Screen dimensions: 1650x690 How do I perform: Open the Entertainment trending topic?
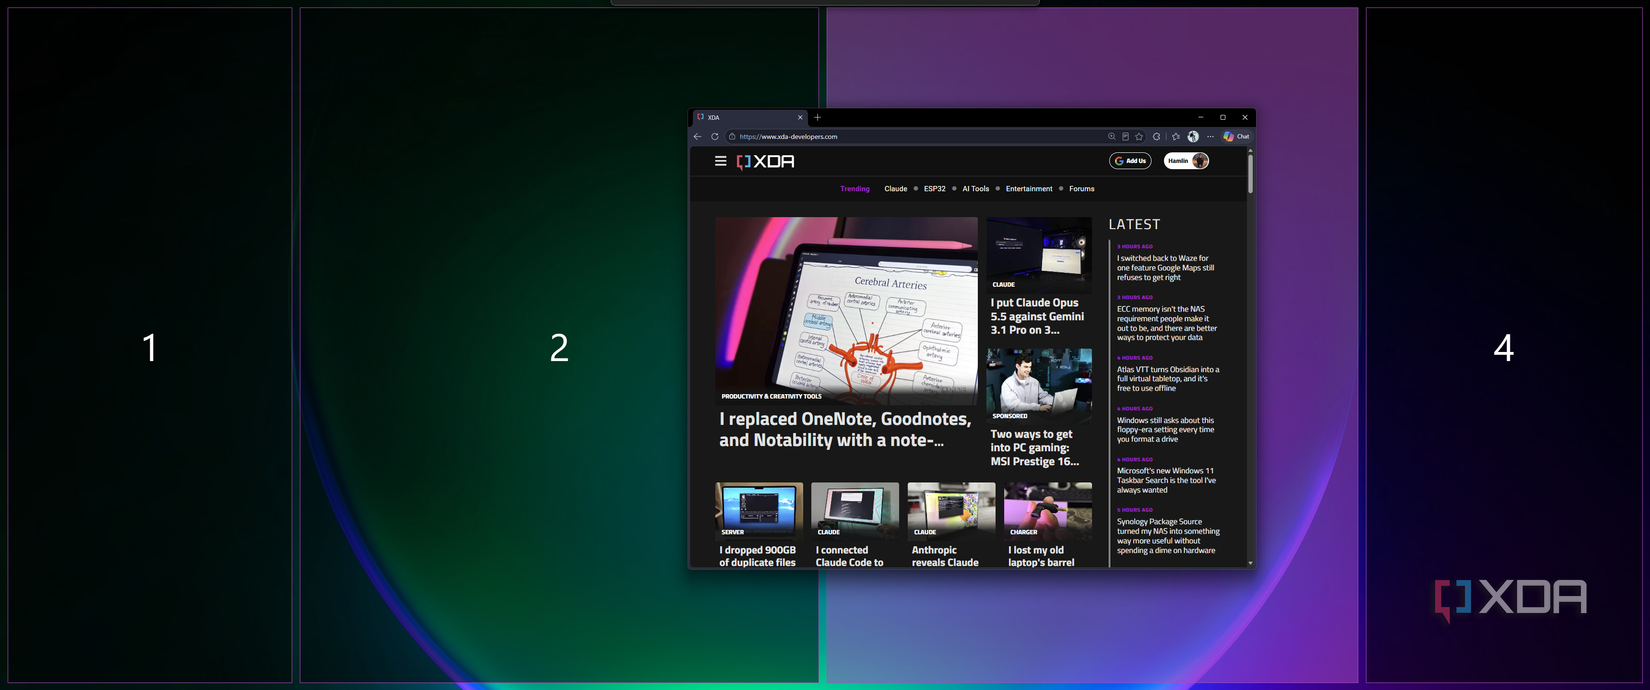click(1029, 189)
